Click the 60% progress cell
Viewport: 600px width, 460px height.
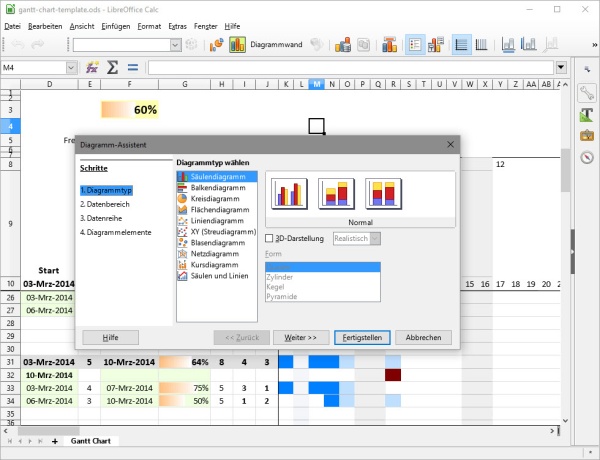(x=130, y=110)
